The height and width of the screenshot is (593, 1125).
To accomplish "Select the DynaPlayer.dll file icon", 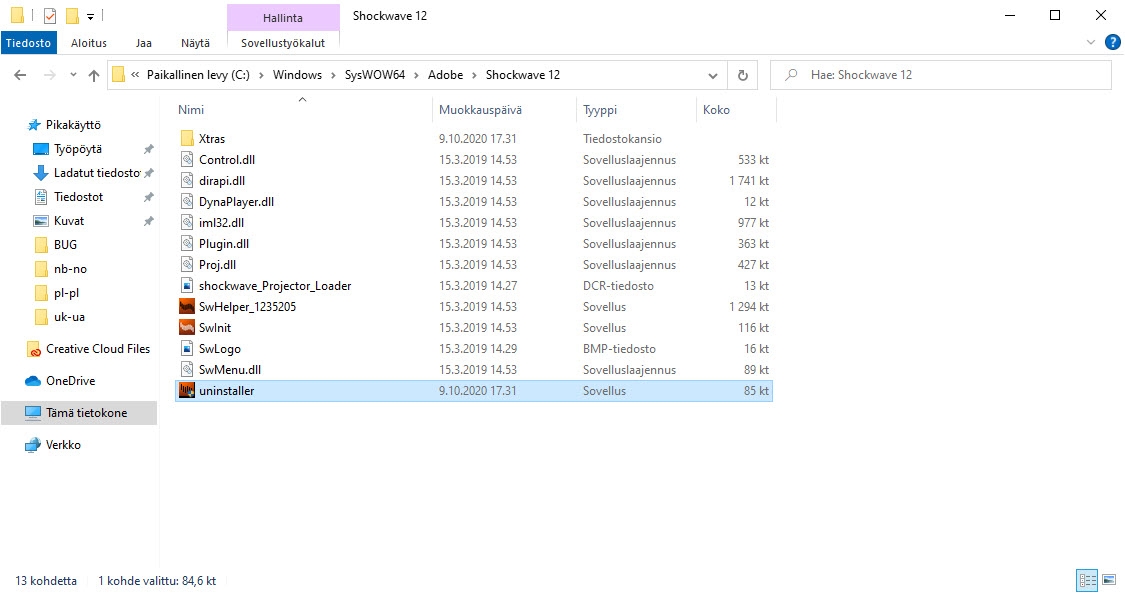I will [x=187, y=201].
